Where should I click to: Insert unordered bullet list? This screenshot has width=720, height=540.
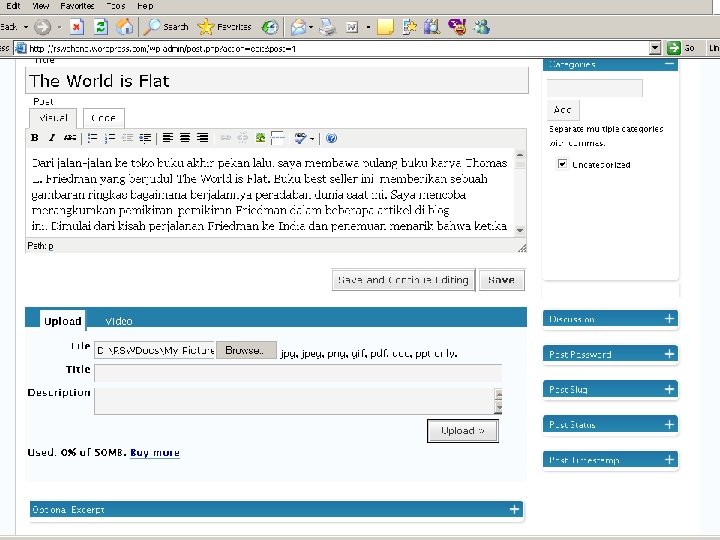92,138
